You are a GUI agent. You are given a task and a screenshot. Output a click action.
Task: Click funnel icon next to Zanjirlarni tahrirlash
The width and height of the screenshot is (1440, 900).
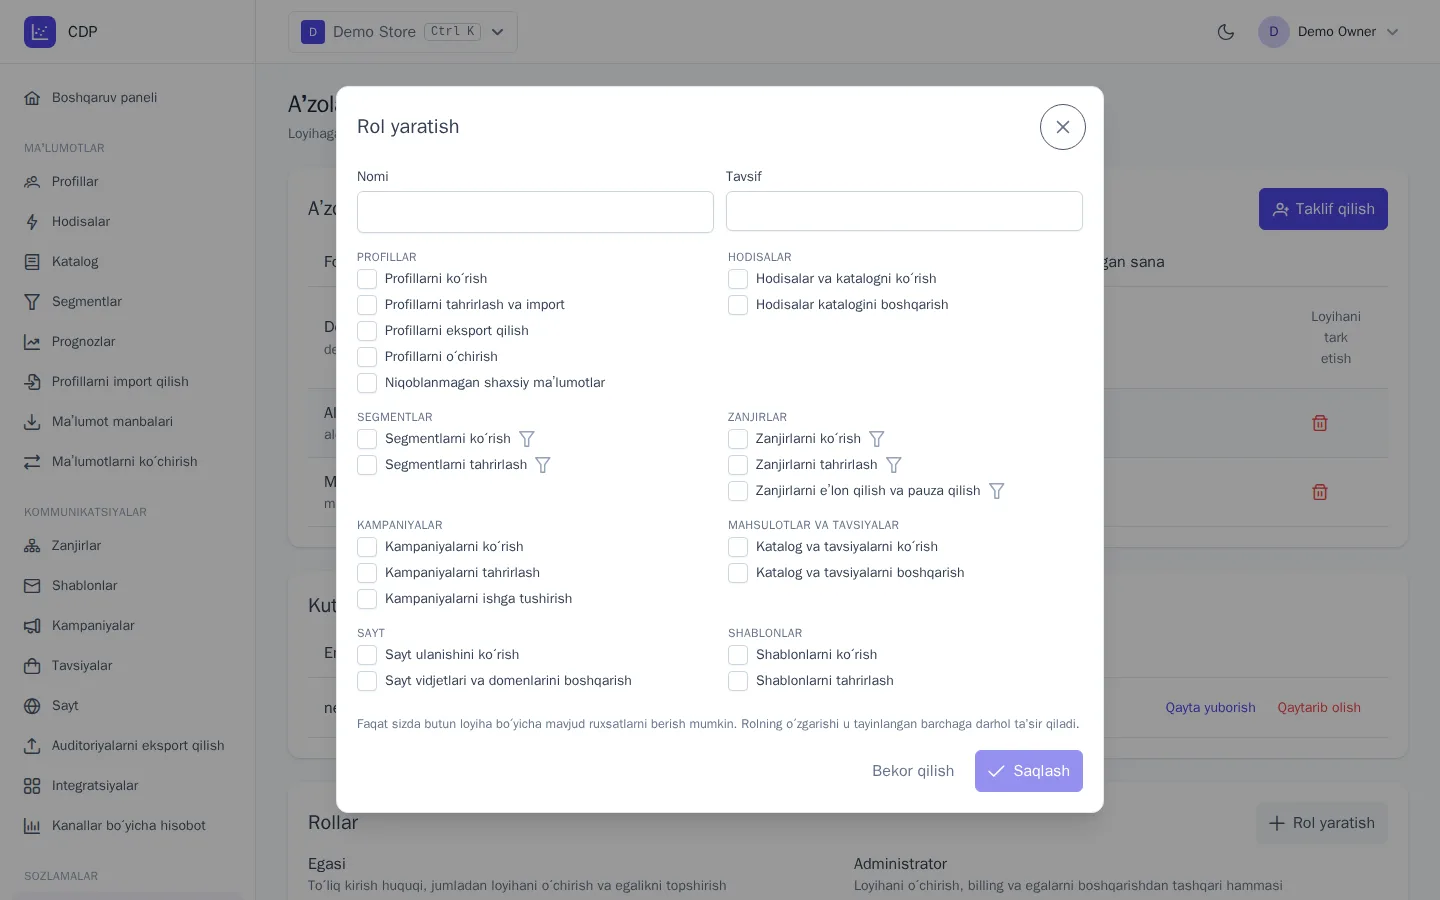coord(894,465)
